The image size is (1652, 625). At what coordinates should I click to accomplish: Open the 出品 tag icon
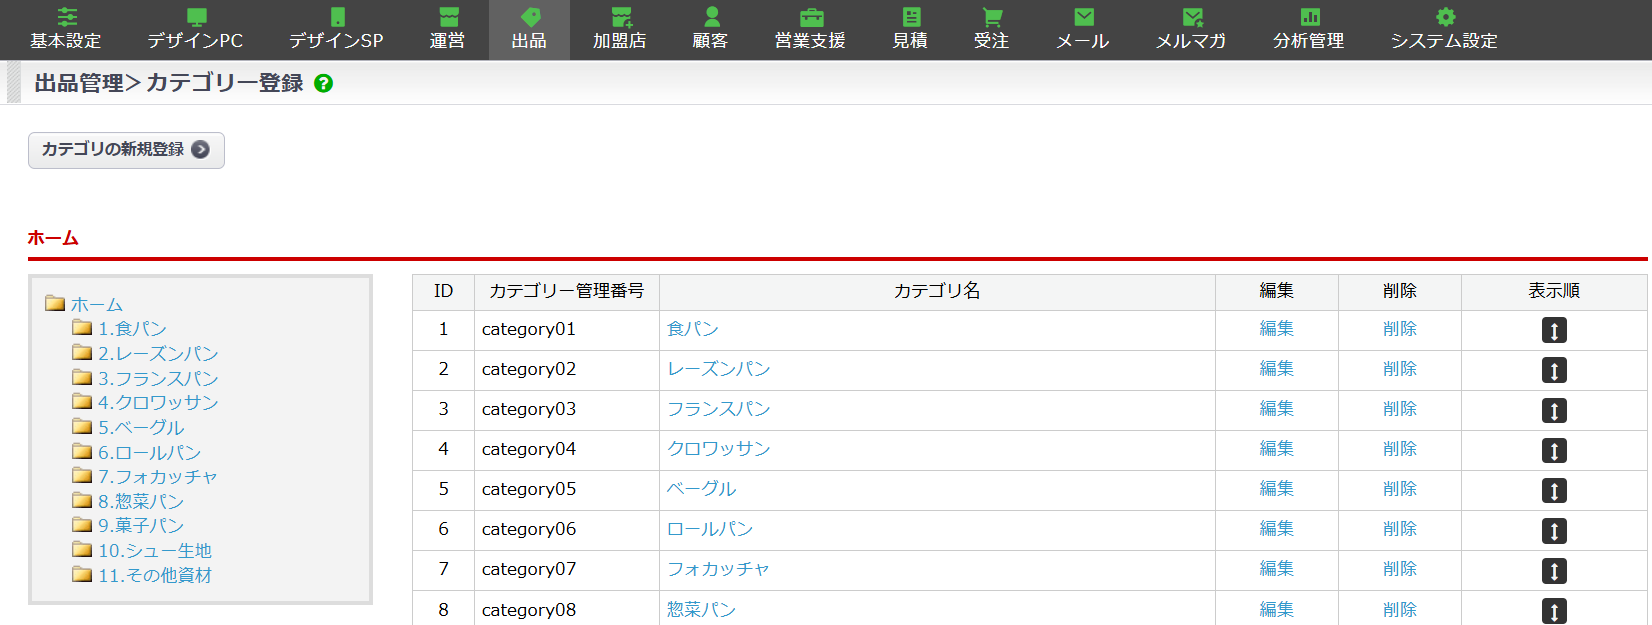(x=530, y=17)
